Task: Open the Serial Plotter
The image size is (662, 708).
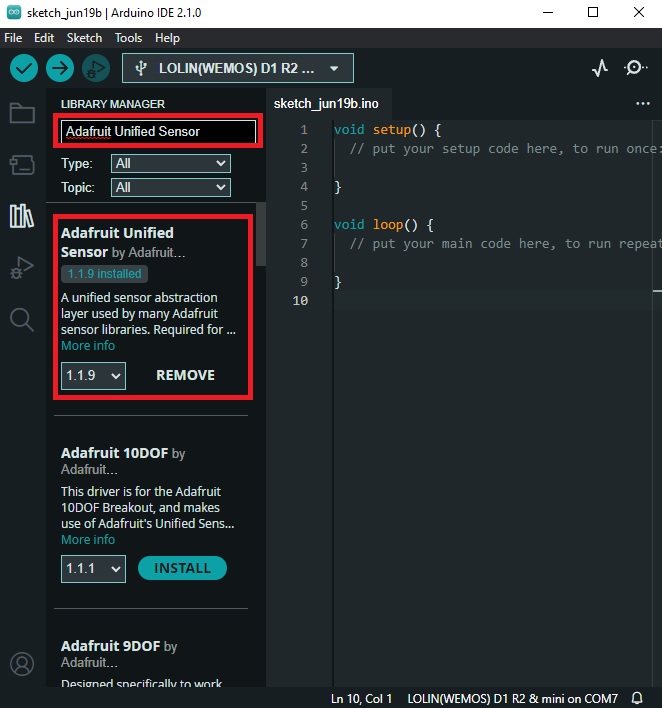Action: 600,68
